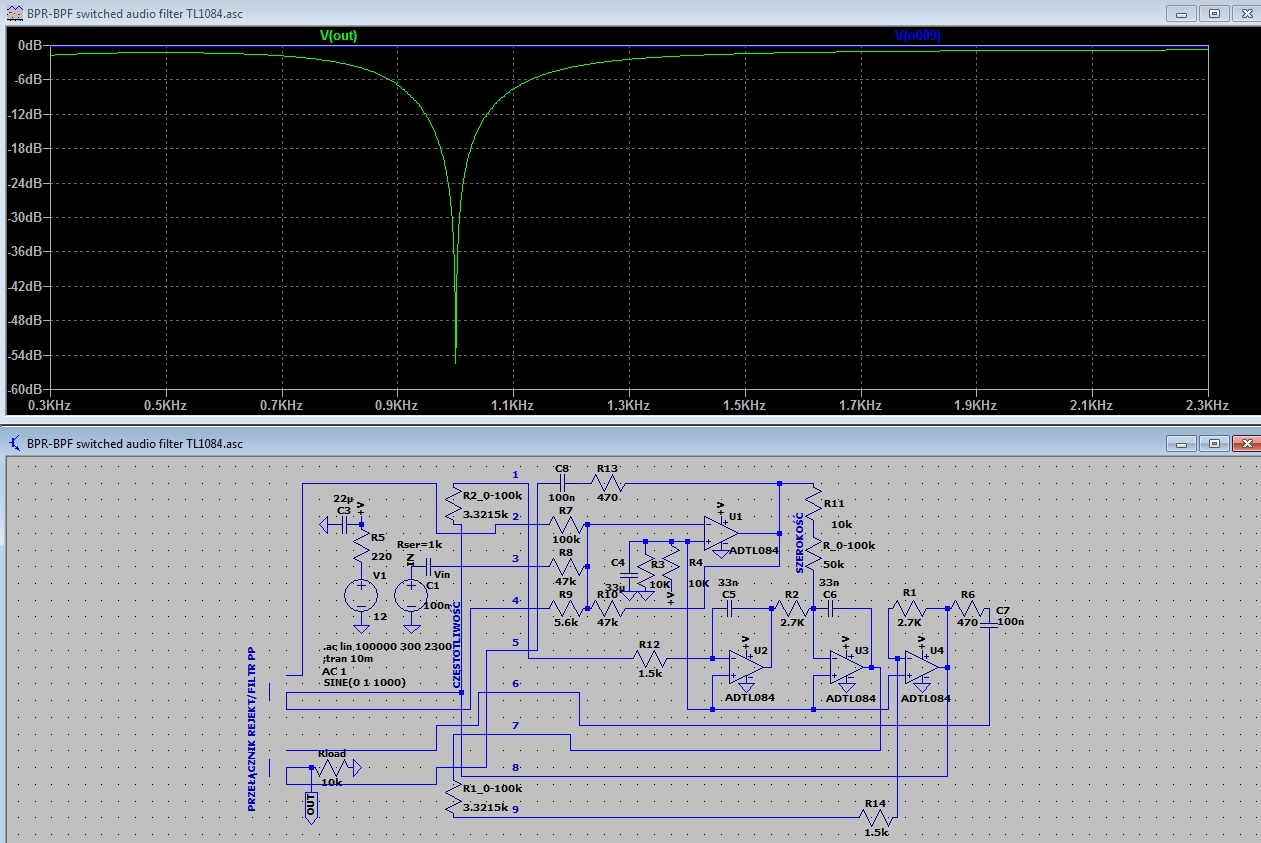Image resolution: width=1261 pixels, height=843 pixels.
Task: Click the OUT net label flag
Action: pos(311,807)
